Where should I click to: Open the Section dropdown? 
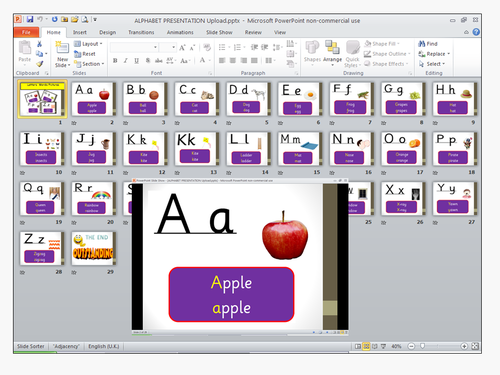[89, 64]
